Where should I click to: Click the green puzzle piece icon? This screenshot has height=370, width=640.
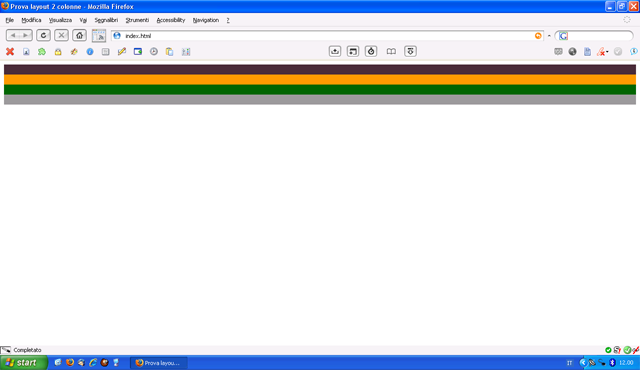(42, 52)
